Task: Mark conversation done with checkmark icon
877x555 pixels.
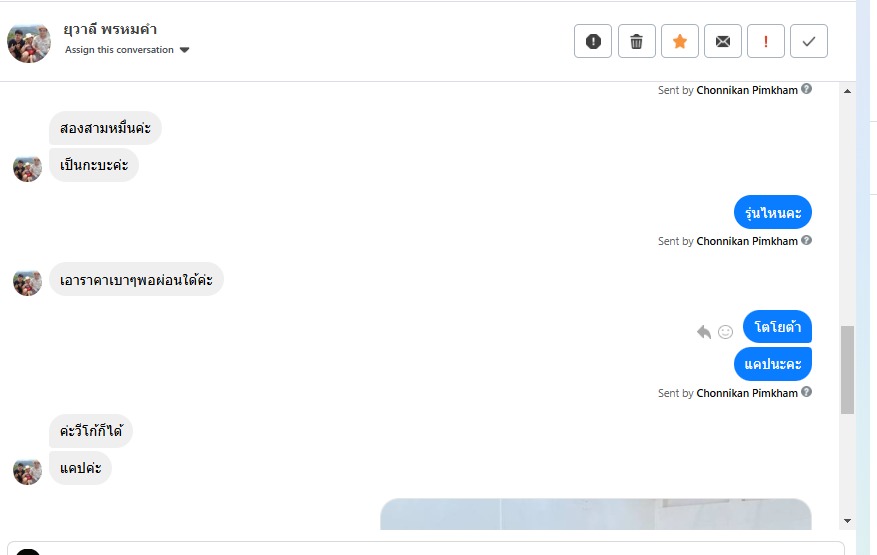Action: coord(809,41)
